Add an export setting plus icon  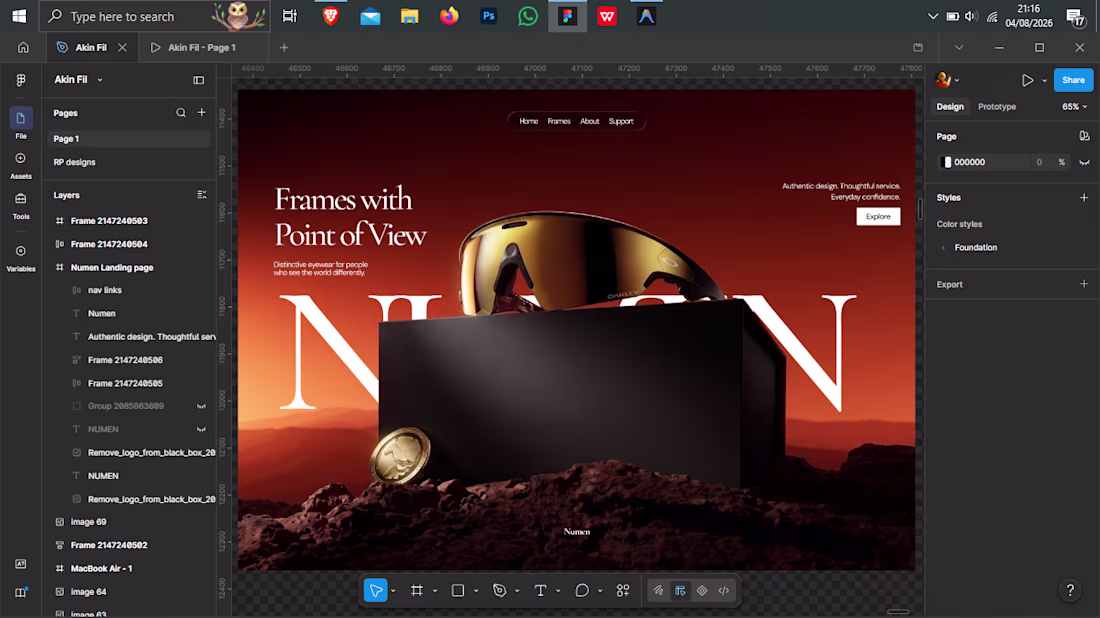(x=1084, y=284)
